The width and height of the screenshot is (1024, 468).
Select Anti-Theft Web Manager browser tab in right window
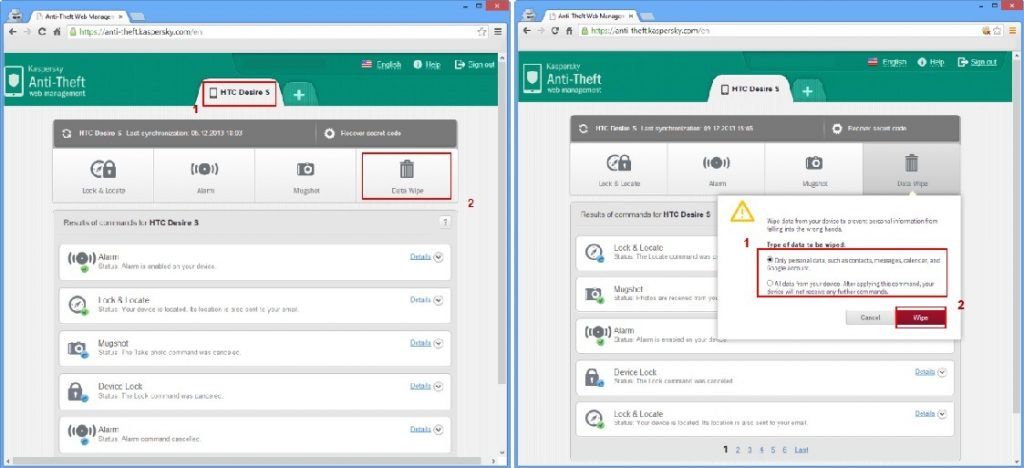click(590, 15)
